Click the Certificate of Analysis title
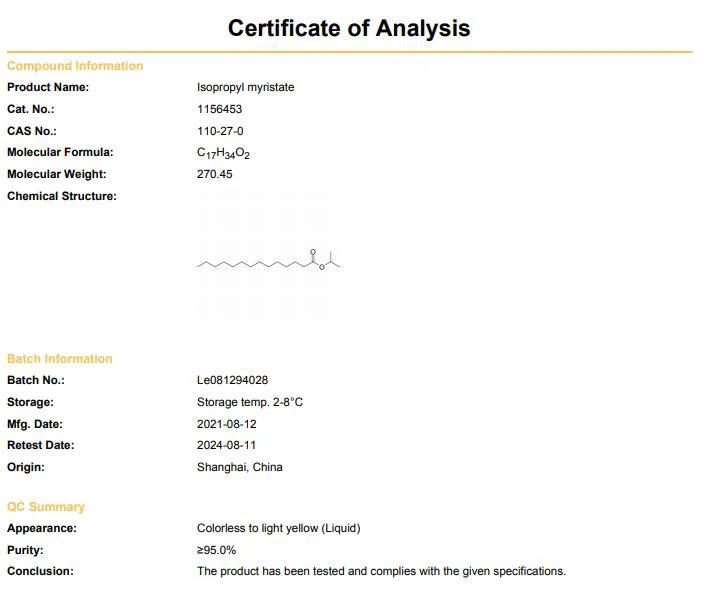Image resolution: width=706 pixels, height=596 pixels. click(x=349, y=28)
